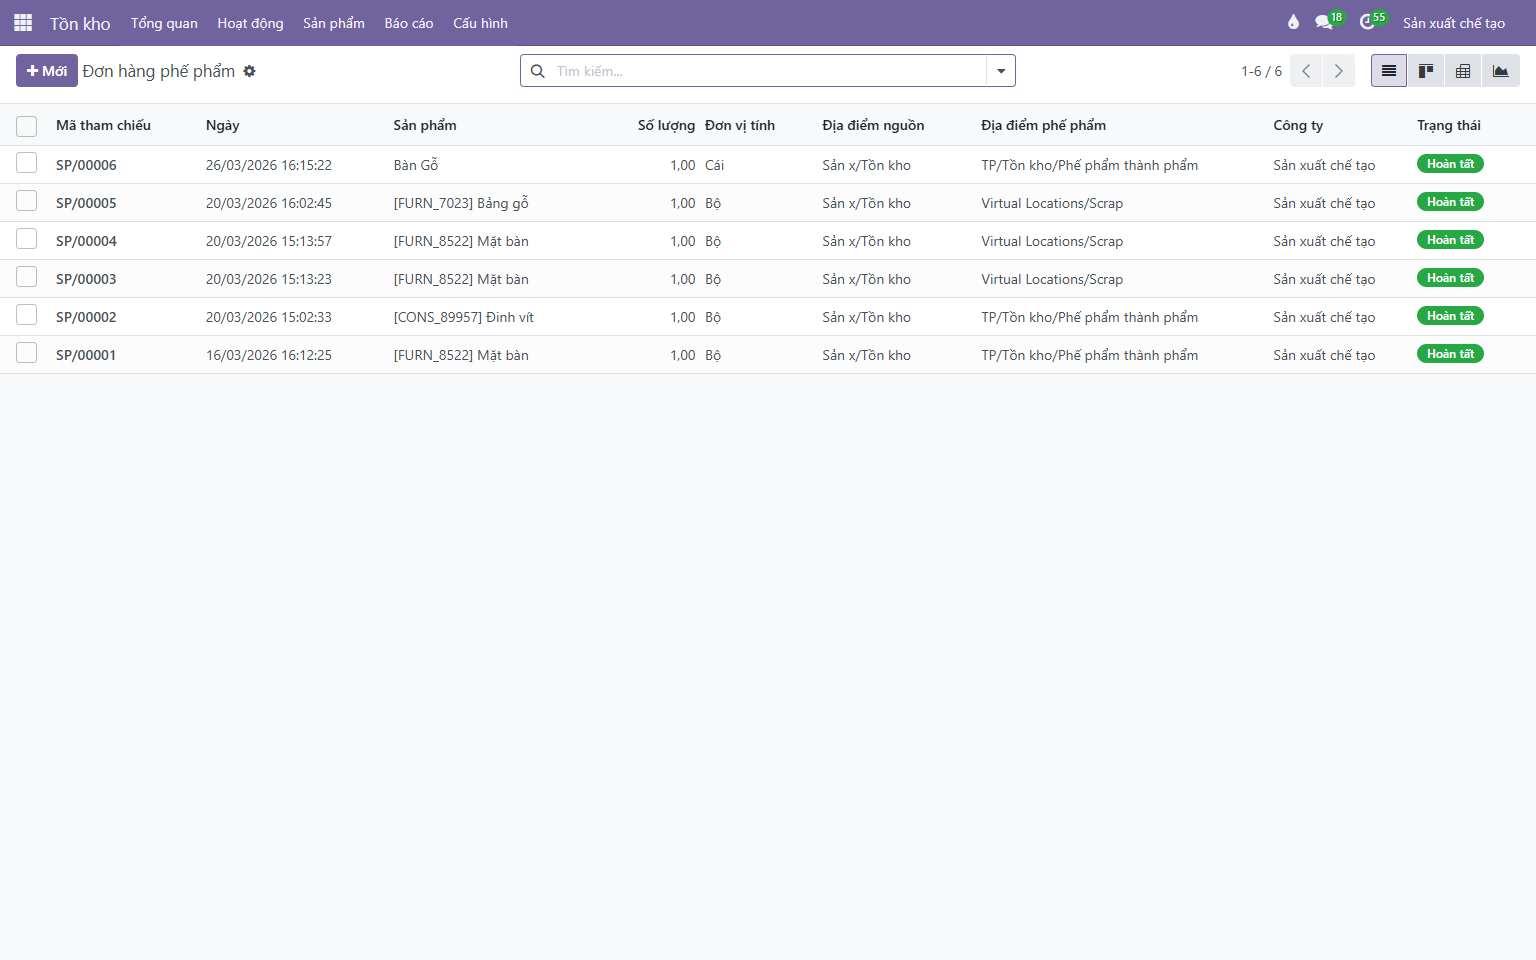Switch to pivot table view
Screen dimensions: 1536x960
pyautogui.click(x=1463, y=71)
